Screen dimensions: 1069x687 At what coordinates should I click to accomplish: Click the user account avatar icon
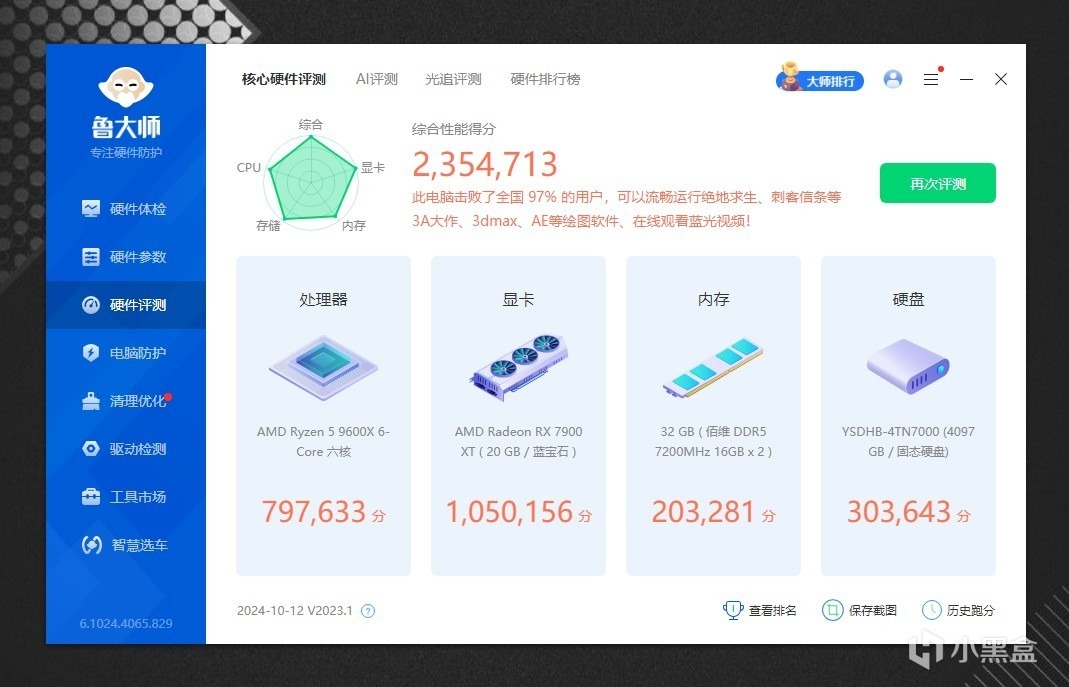coord(892,79)
